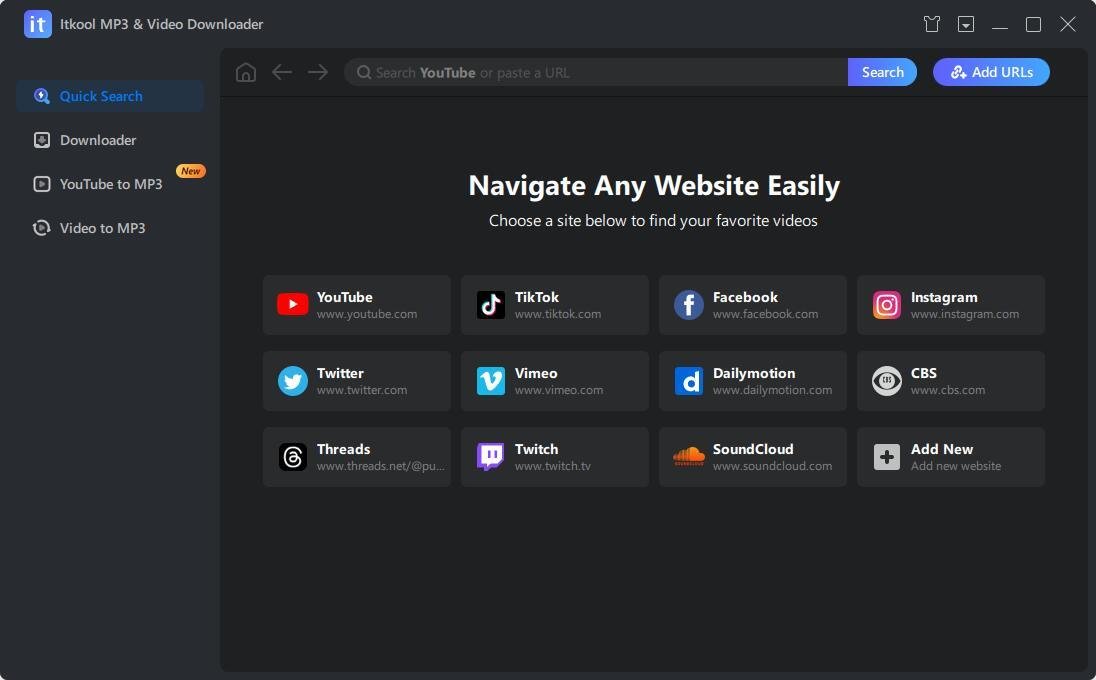Open YouTube to MP3 in sidebar
Viewport: 1096px width, 680px height.
110,184
